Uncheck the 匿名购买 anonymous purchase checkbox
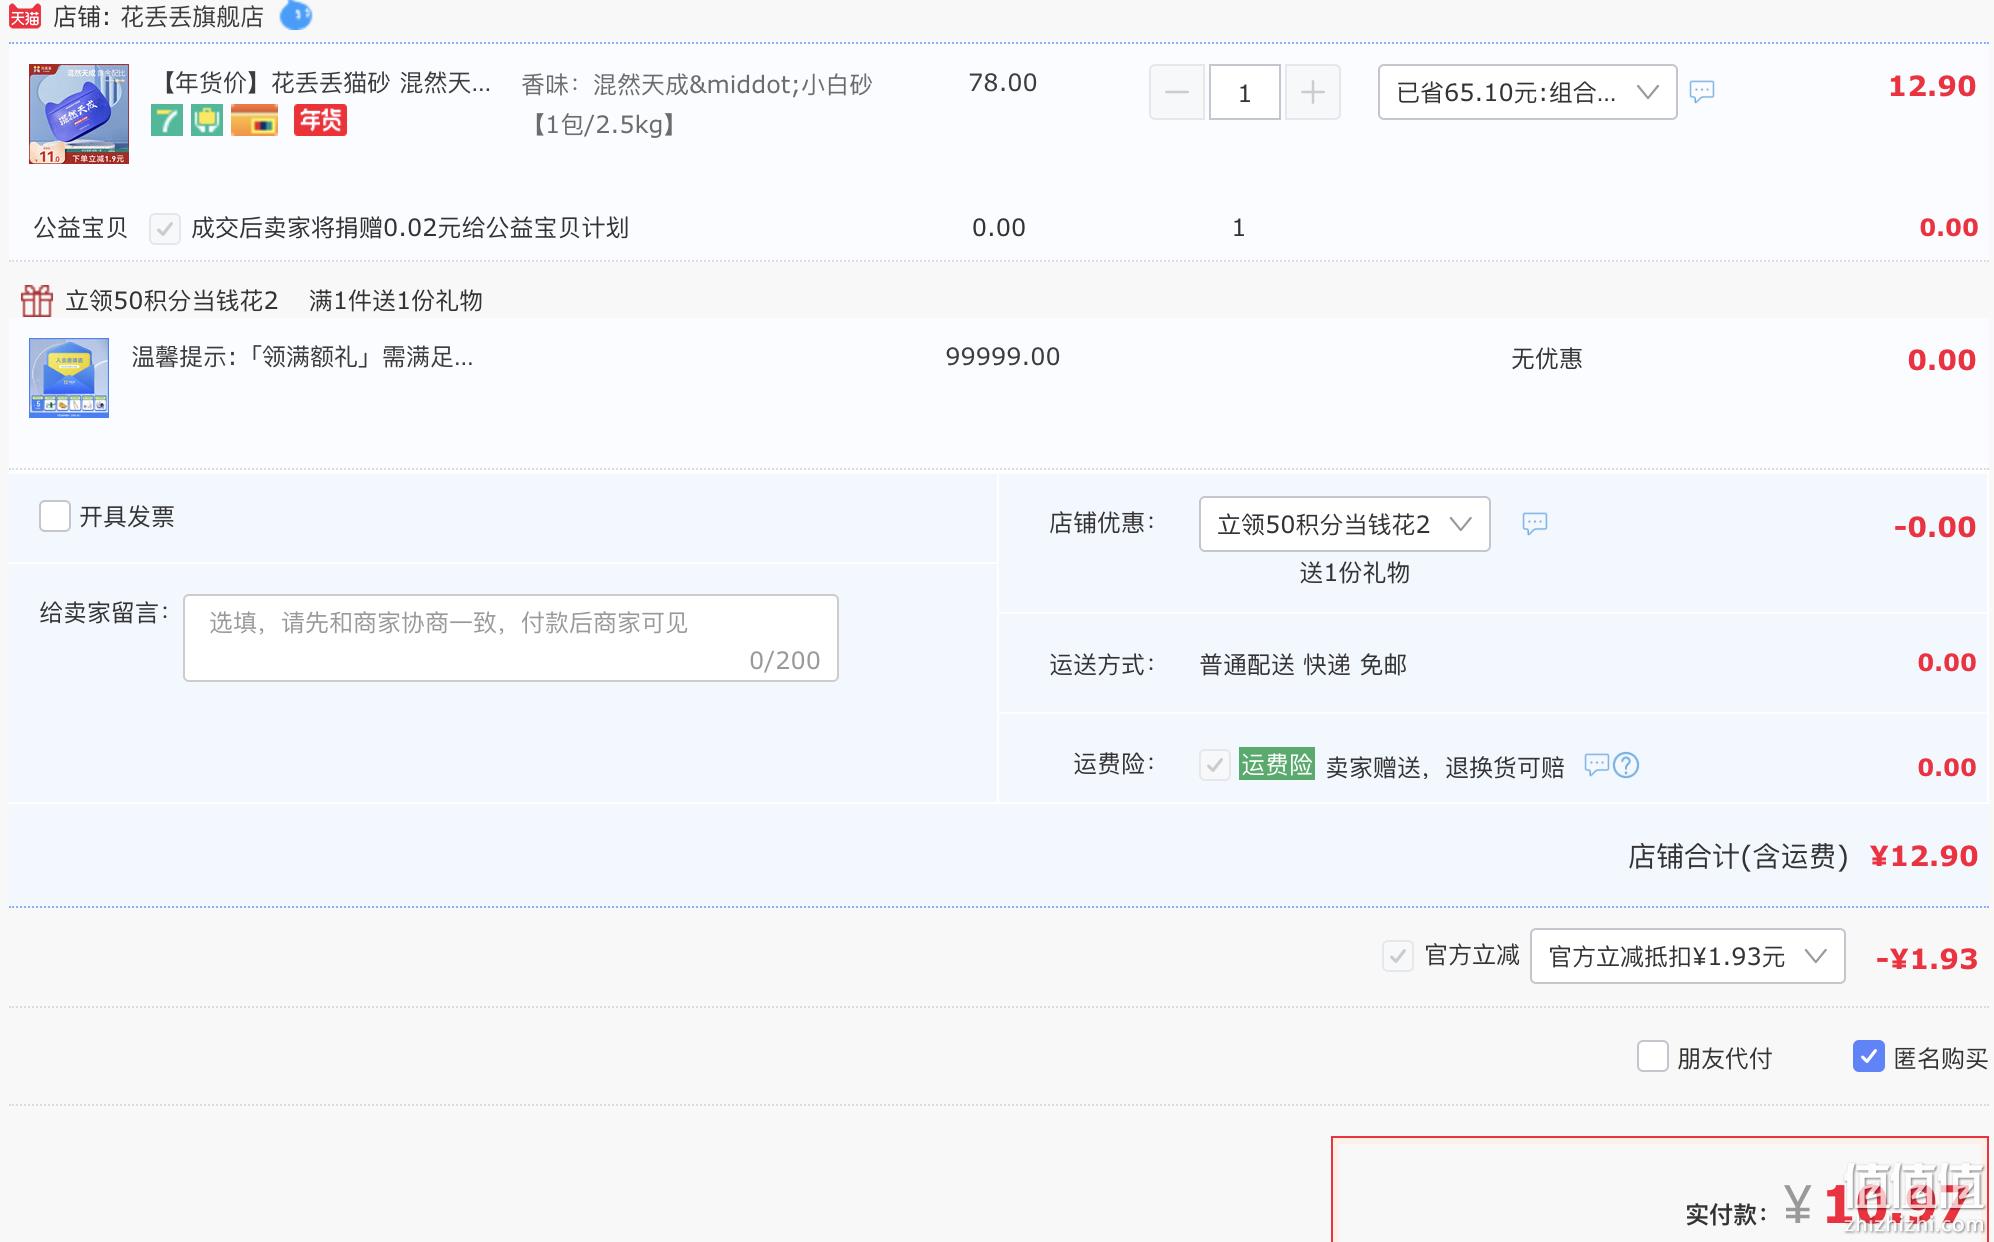The height and width of the screenshot is (1242, 1994). tap(1869, 1057)
